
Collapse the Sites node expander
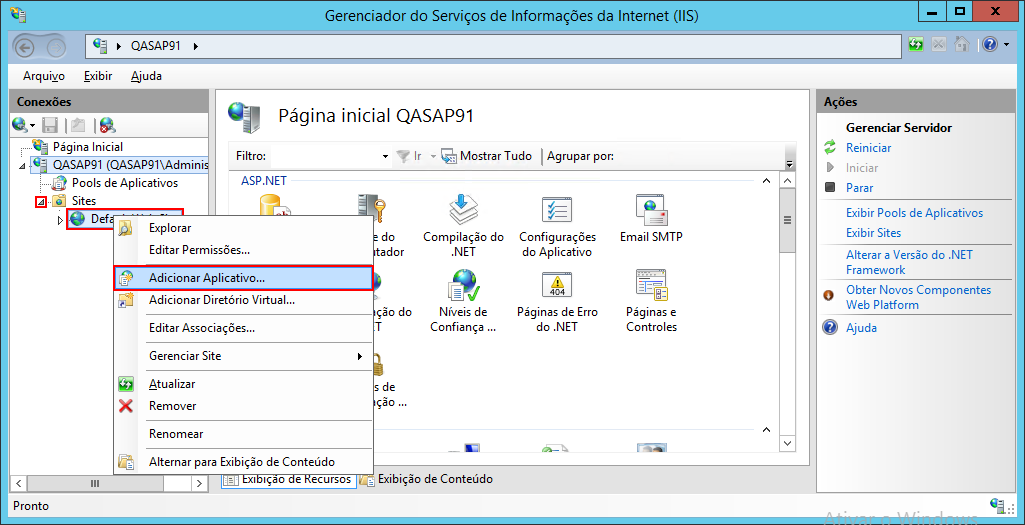pos(41,202)
